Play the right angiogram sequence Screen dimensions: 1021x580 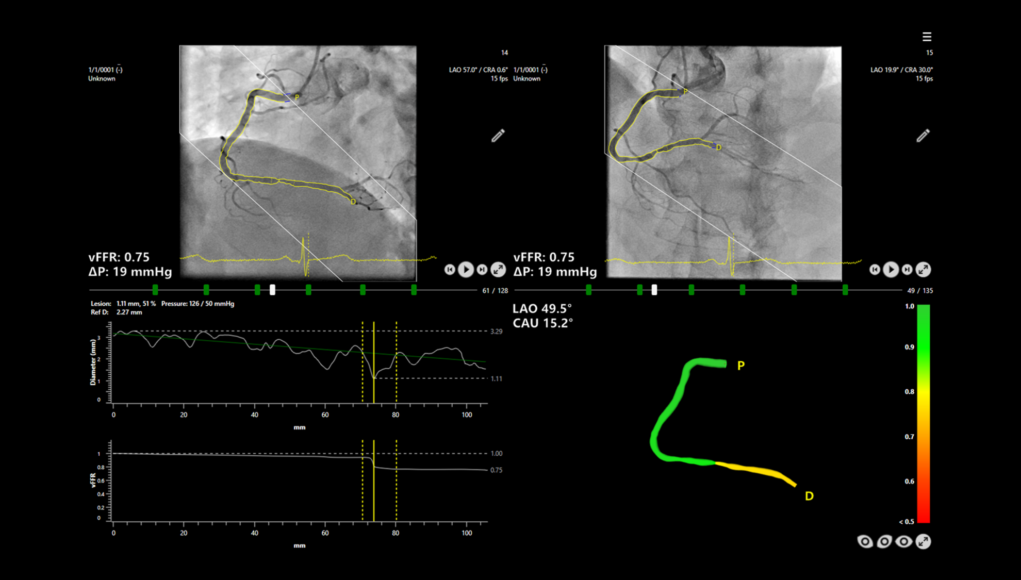(891, 269)
